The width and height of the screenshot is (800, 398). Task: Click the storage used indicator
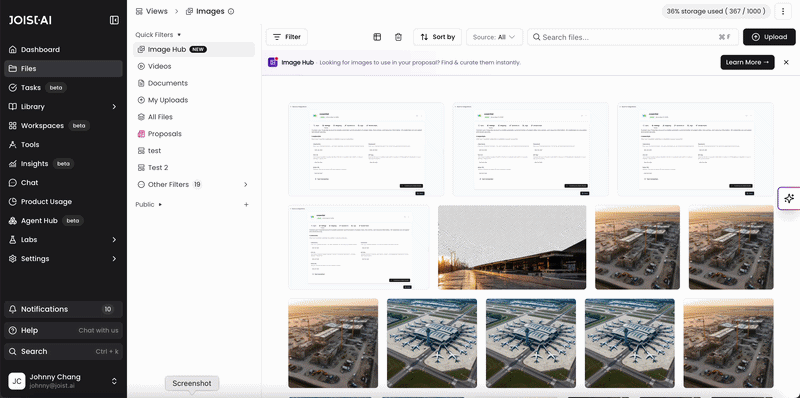[x=716, y=11]
